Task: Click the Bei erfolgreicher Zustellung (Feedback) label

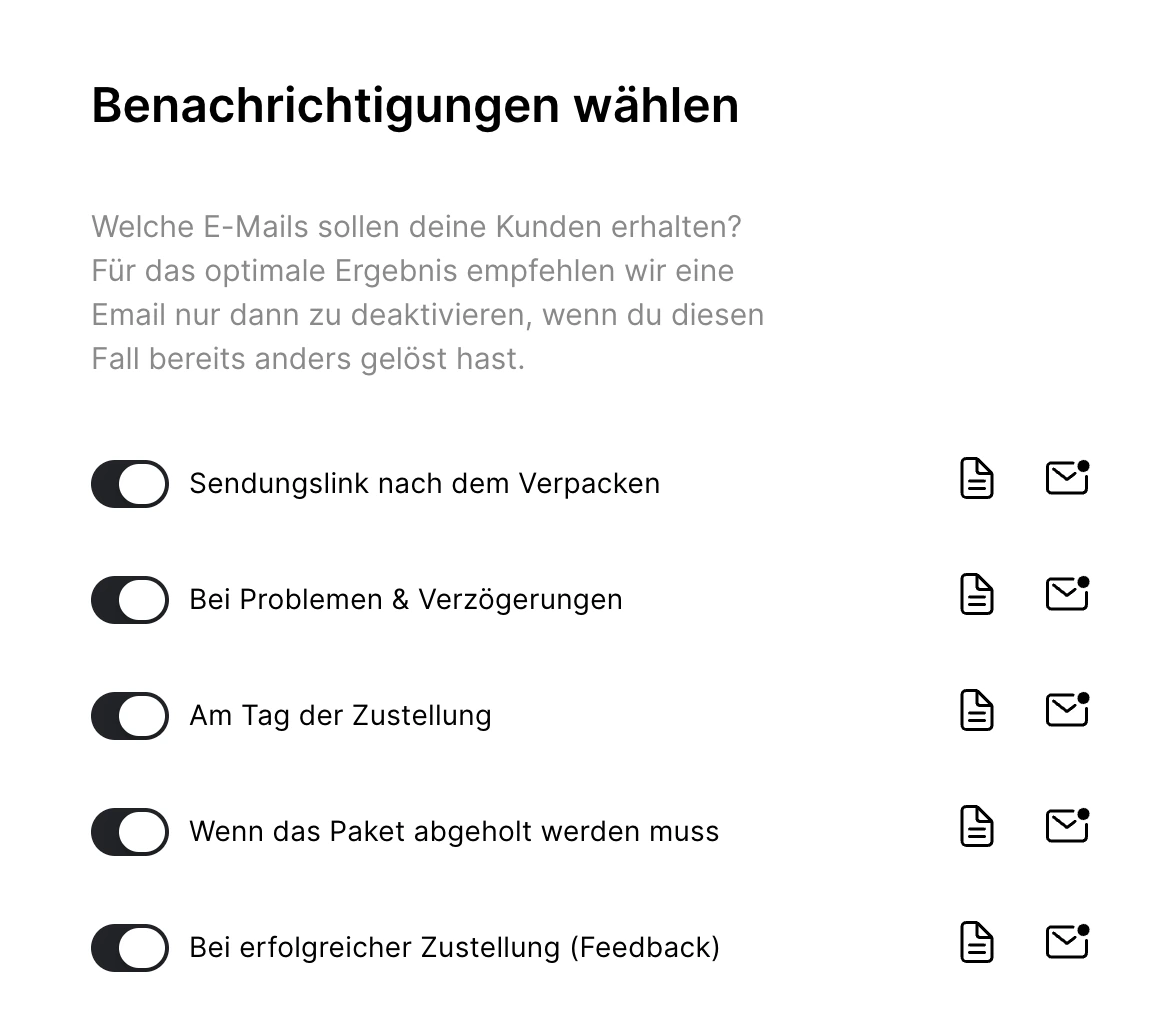Action: pyautogui.click(x=454, y=948)
